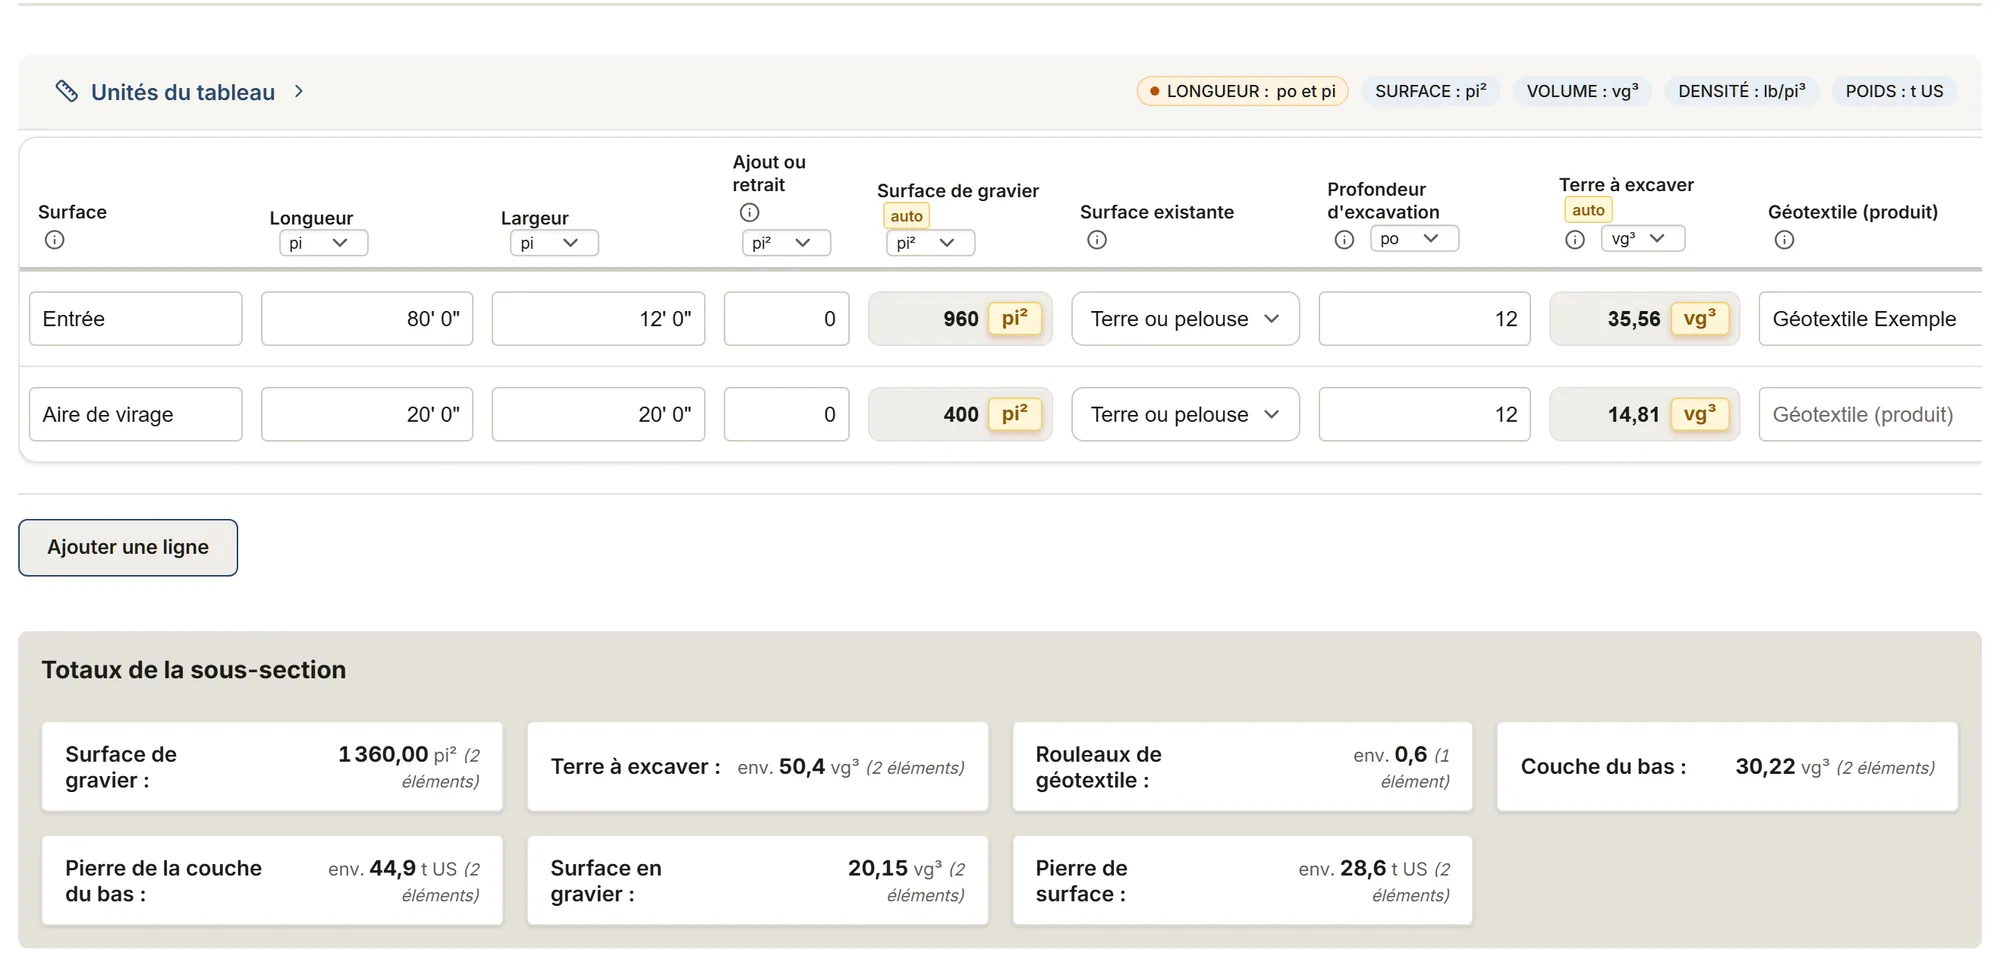Click the 960 pi² computed value
The image size is (2000, 965).
(960, 319)
